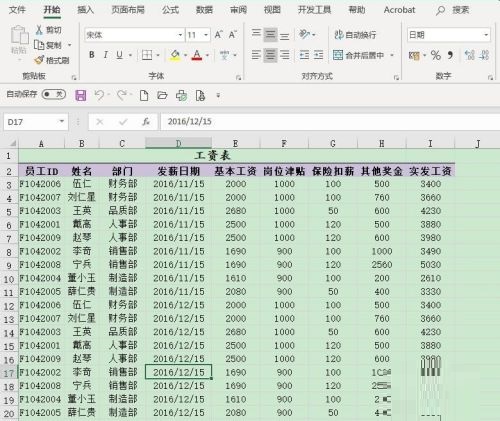Apply the yellow fill color
The height and width of the screenshot is (421, 500).
pos(175,55)
